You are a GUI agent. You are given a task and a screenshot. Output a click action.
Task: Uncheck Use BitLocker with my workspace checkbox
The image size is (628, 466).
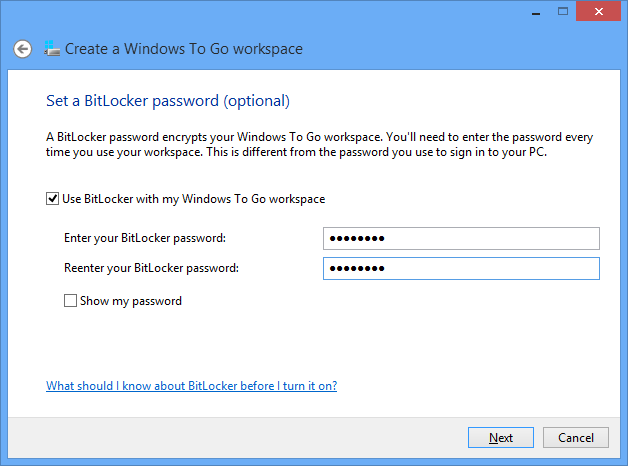tap(52, 199)
